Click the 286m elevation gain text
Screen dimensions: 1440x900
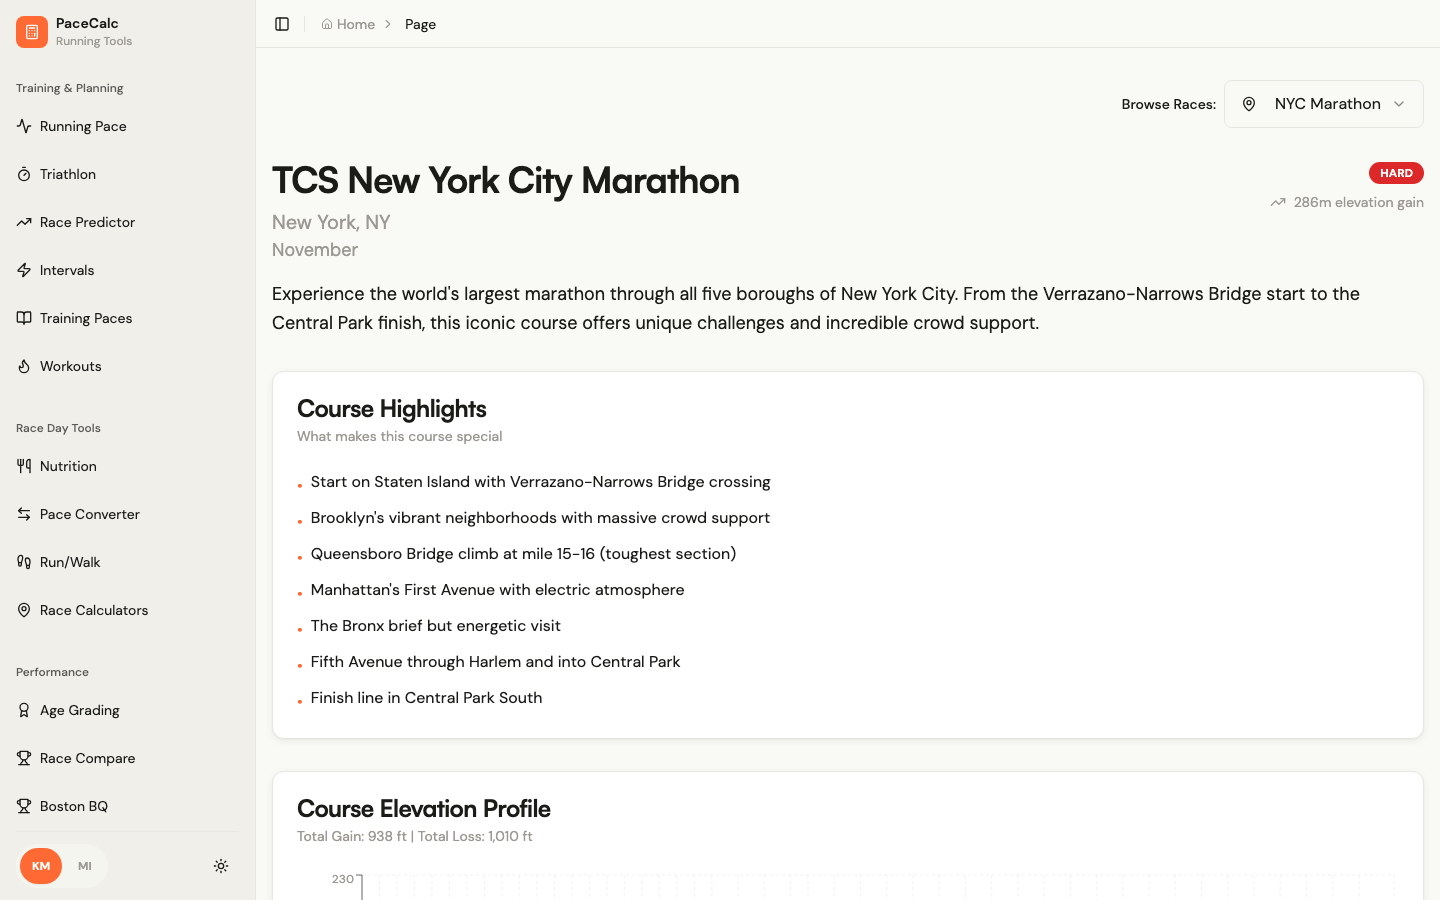click(x=1358, y=202)
